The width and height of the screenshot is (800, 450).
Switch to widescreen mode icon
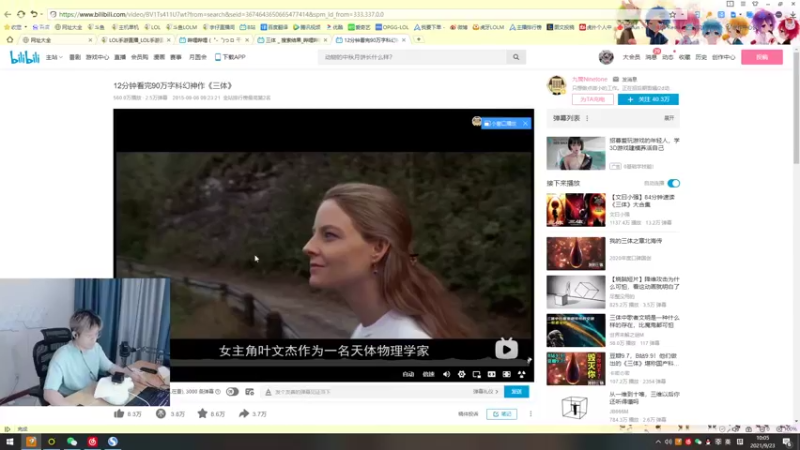point(491,374)
